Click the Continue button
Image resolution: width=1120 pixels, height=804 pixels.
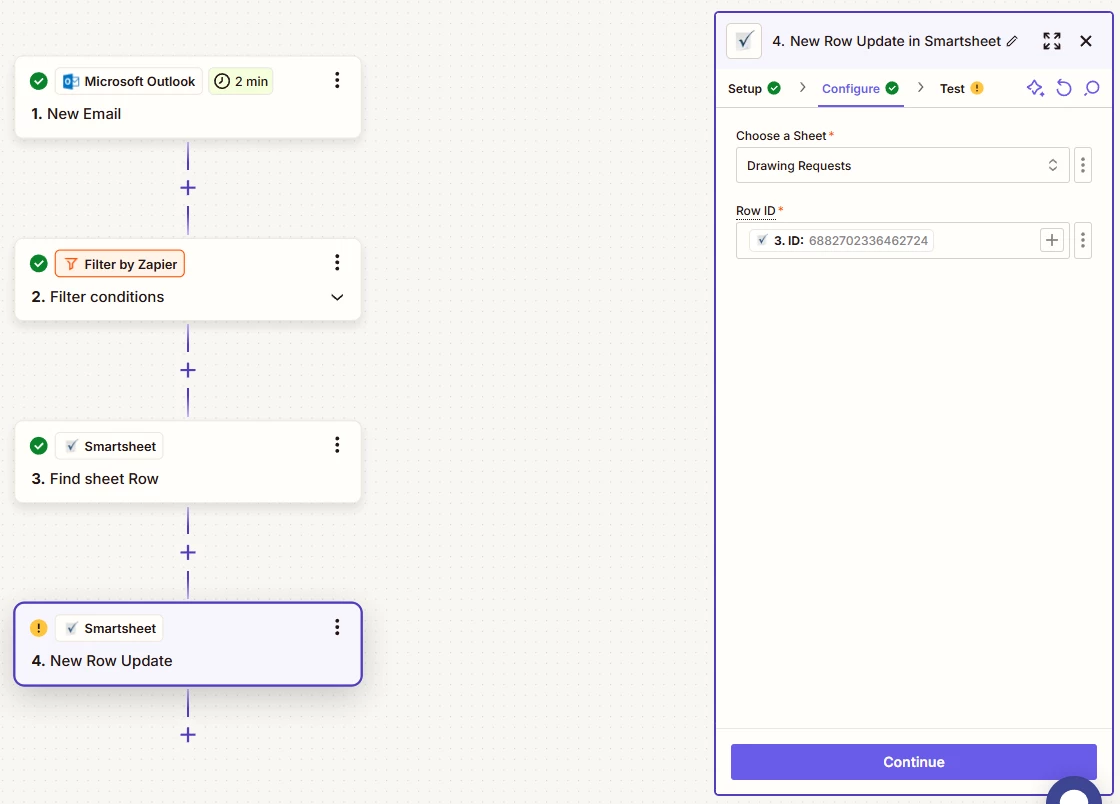(914, 762)
